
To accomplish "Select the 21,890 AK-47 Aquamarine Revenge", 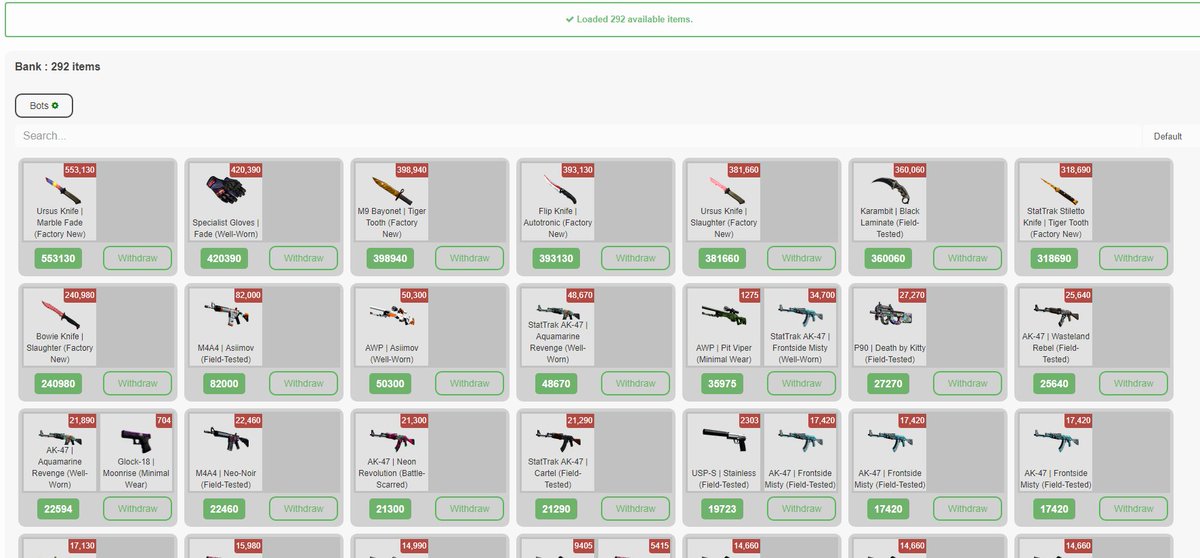I will 60,452.
